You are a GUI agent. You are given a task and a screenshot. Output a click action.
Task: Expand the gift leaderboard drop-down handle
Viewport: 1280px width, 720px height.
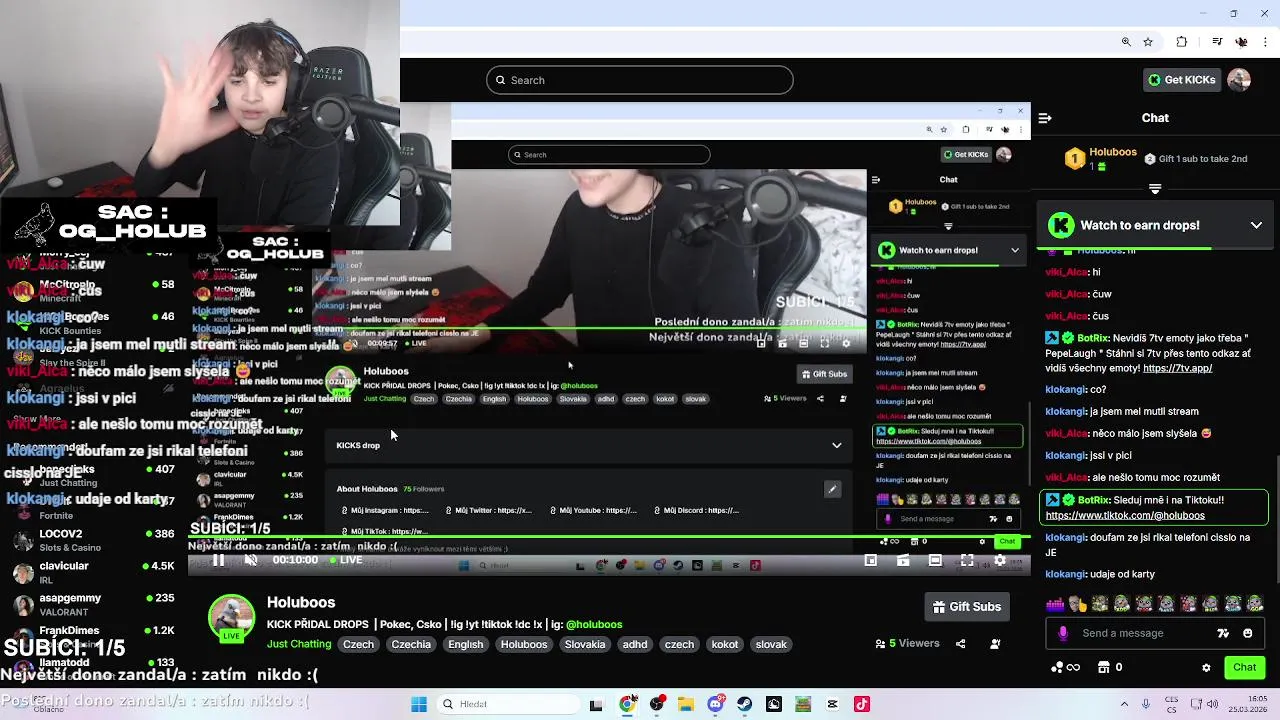tap(1155, 188)
